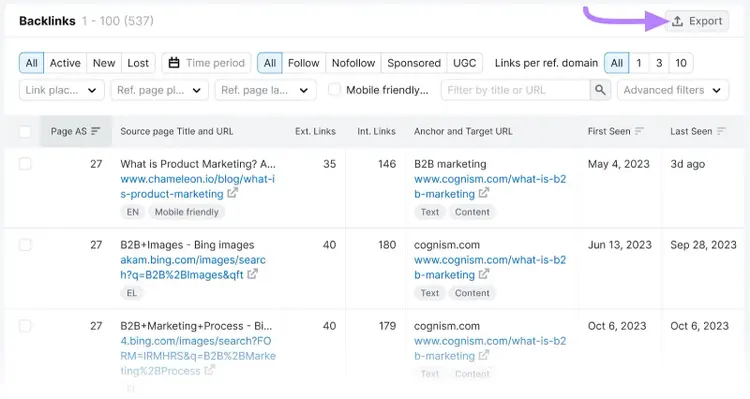Click the EL language tag
This screenshot has height=399, width=750.
pyautogui.click(x=132, y=293)
